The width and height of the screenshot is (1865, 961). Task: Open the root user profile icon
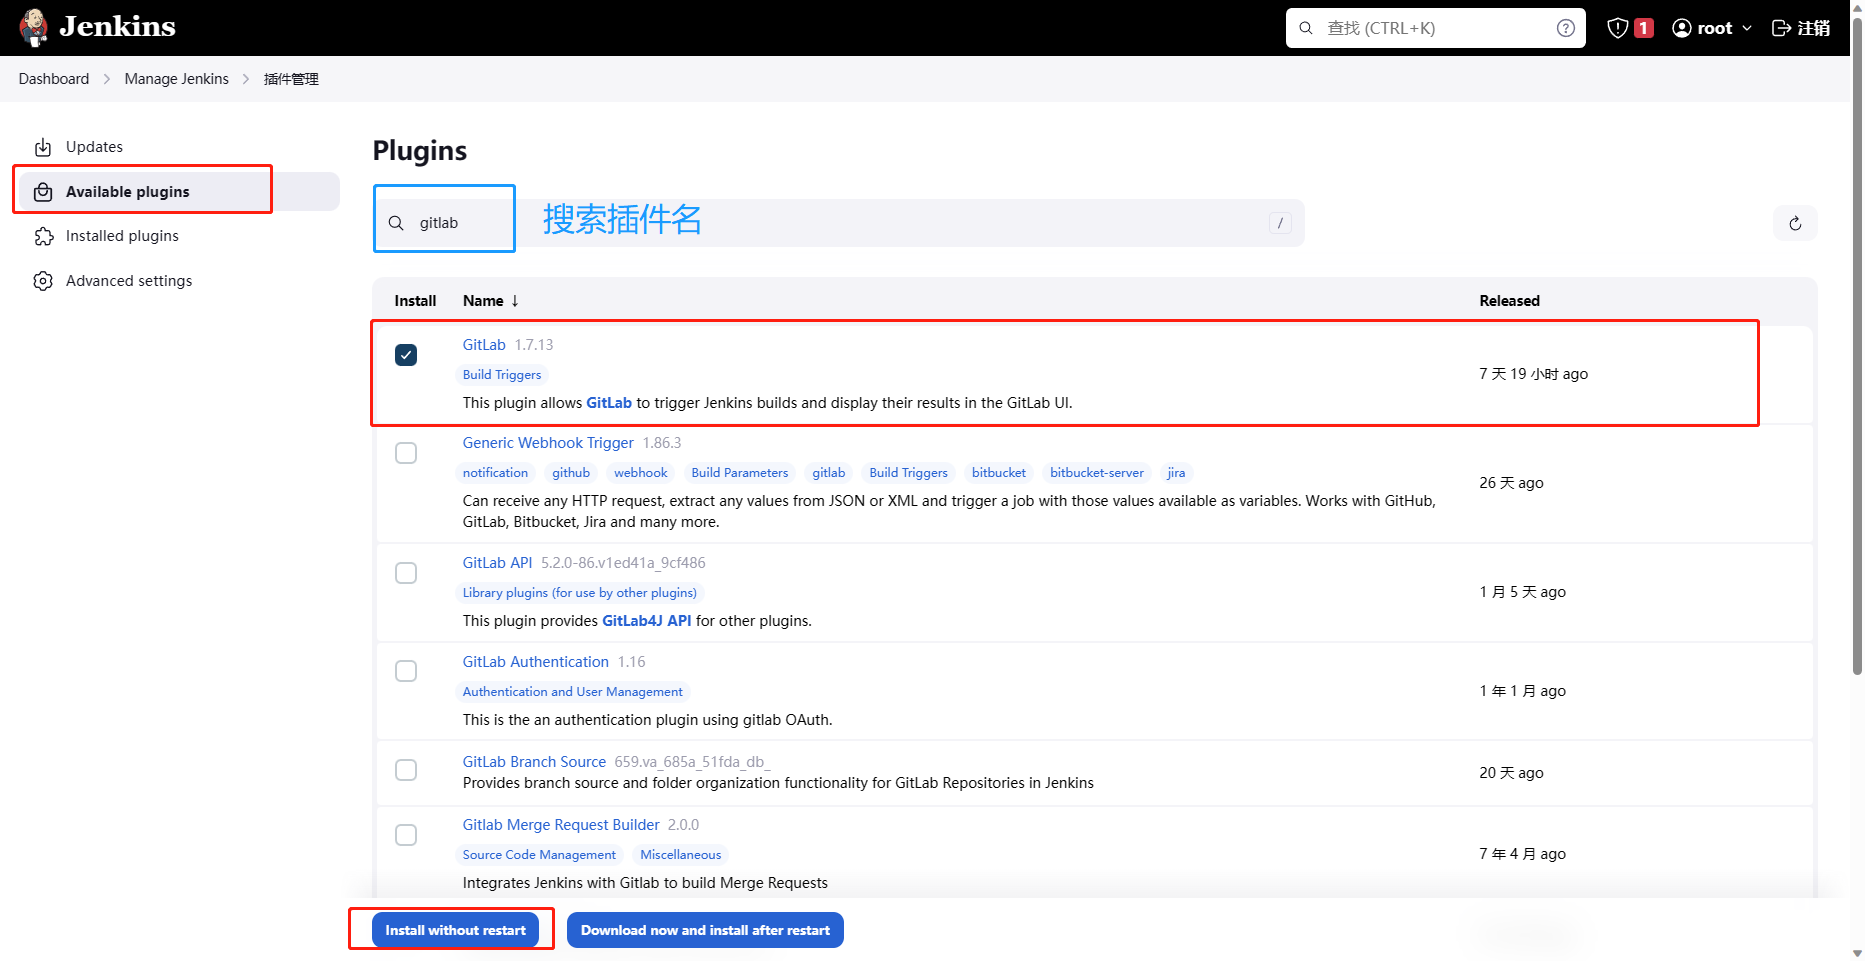pos(1682,28)
